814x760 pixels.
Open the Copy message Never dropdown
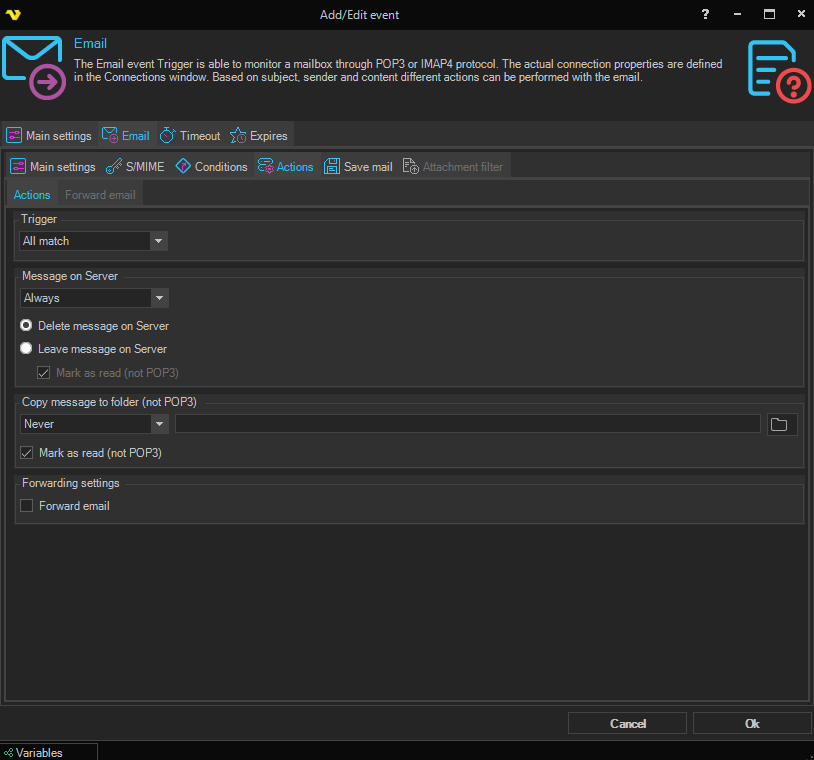(158, 424)
